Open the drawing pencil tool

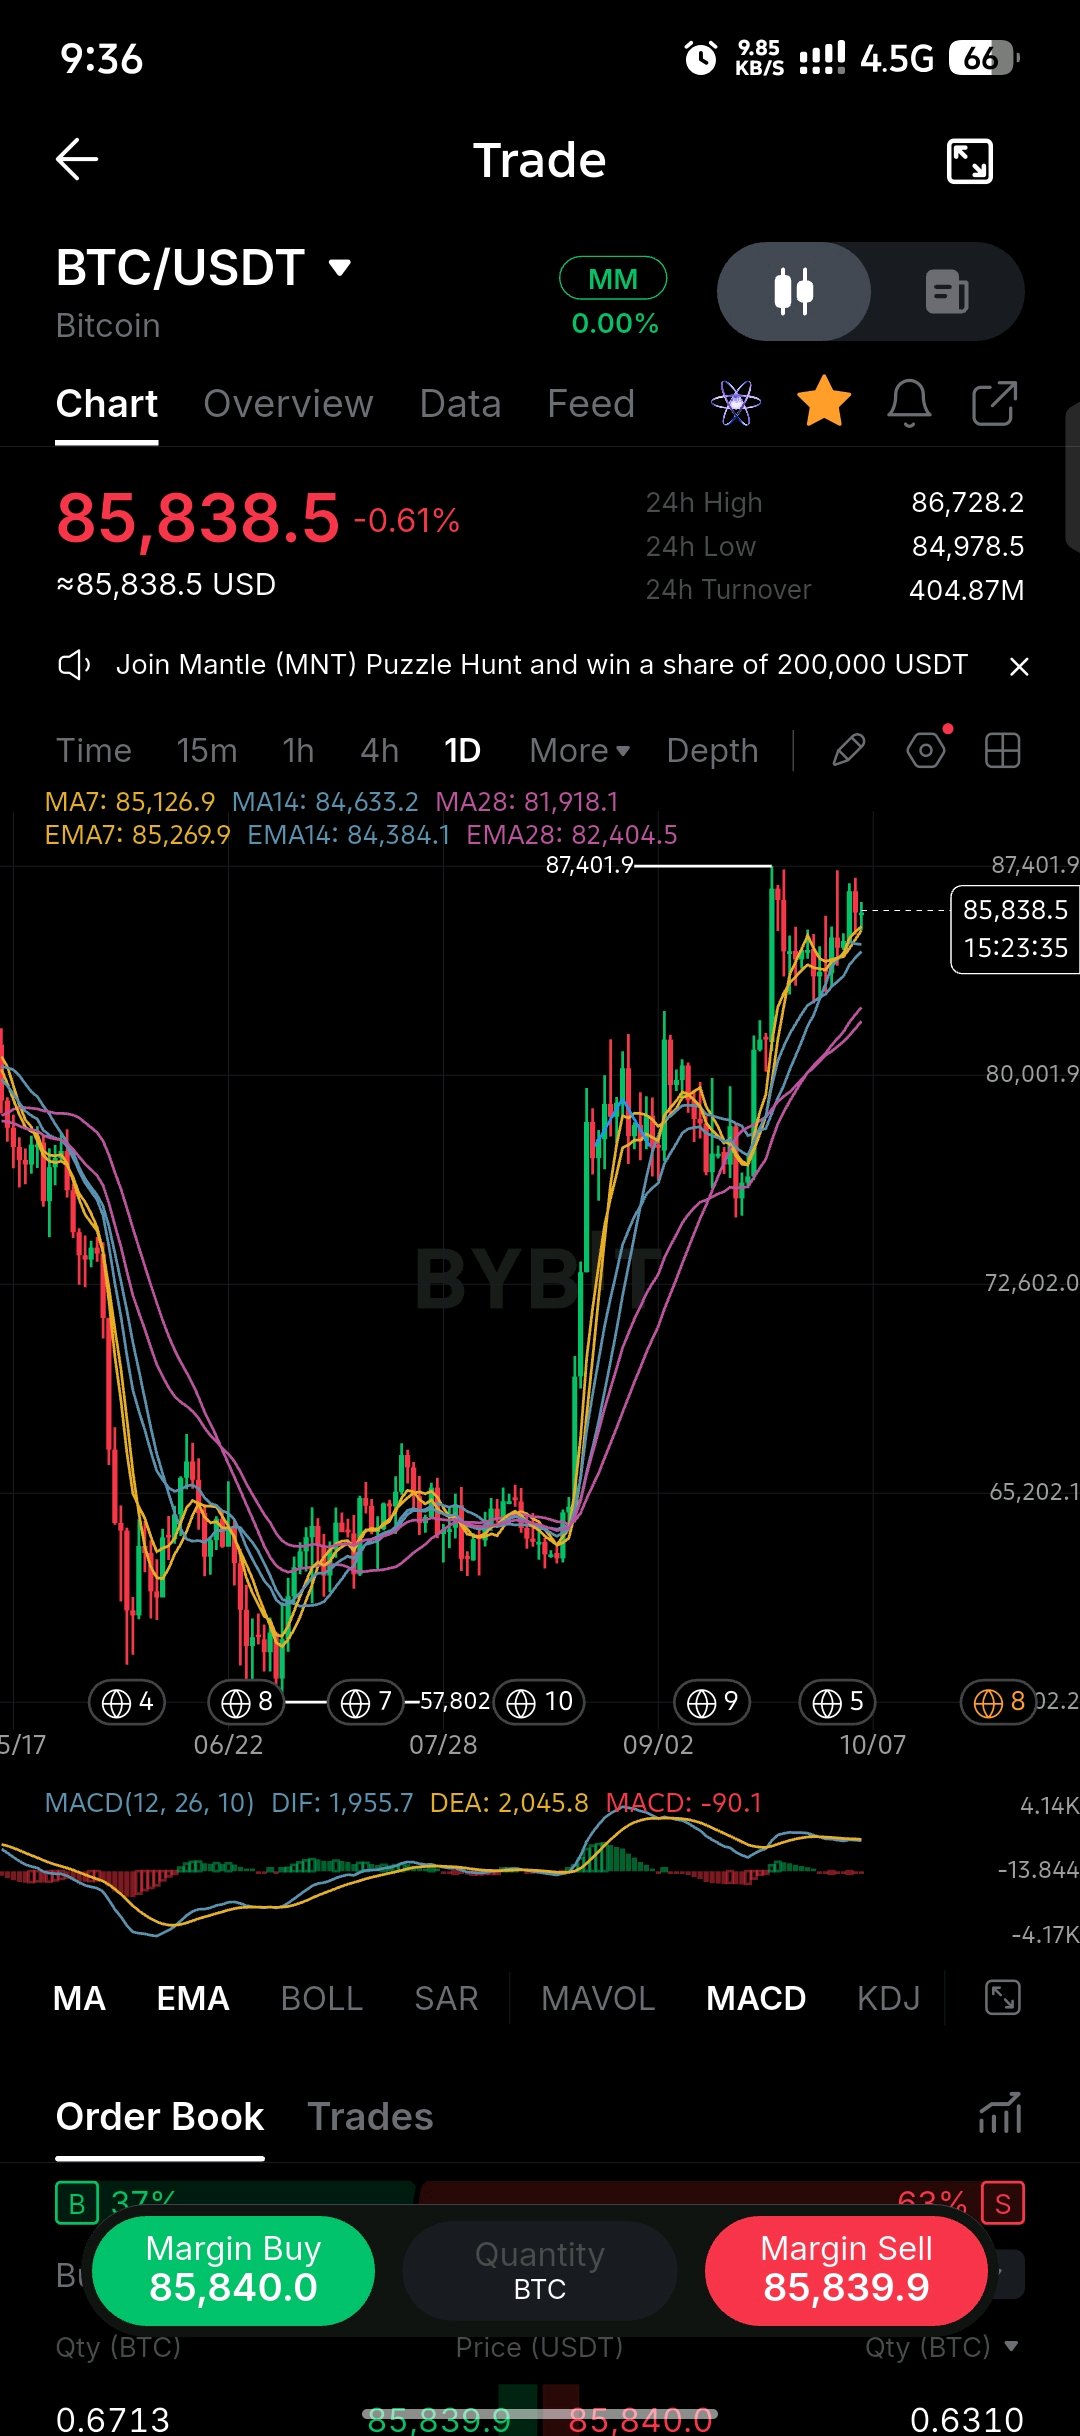[849, 750]
